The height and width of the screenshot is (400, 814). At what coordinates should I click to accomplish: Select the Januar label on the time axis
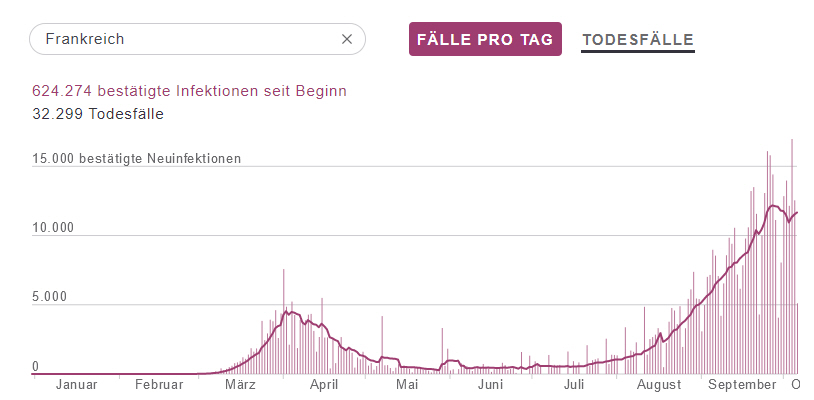click(75, 385)
